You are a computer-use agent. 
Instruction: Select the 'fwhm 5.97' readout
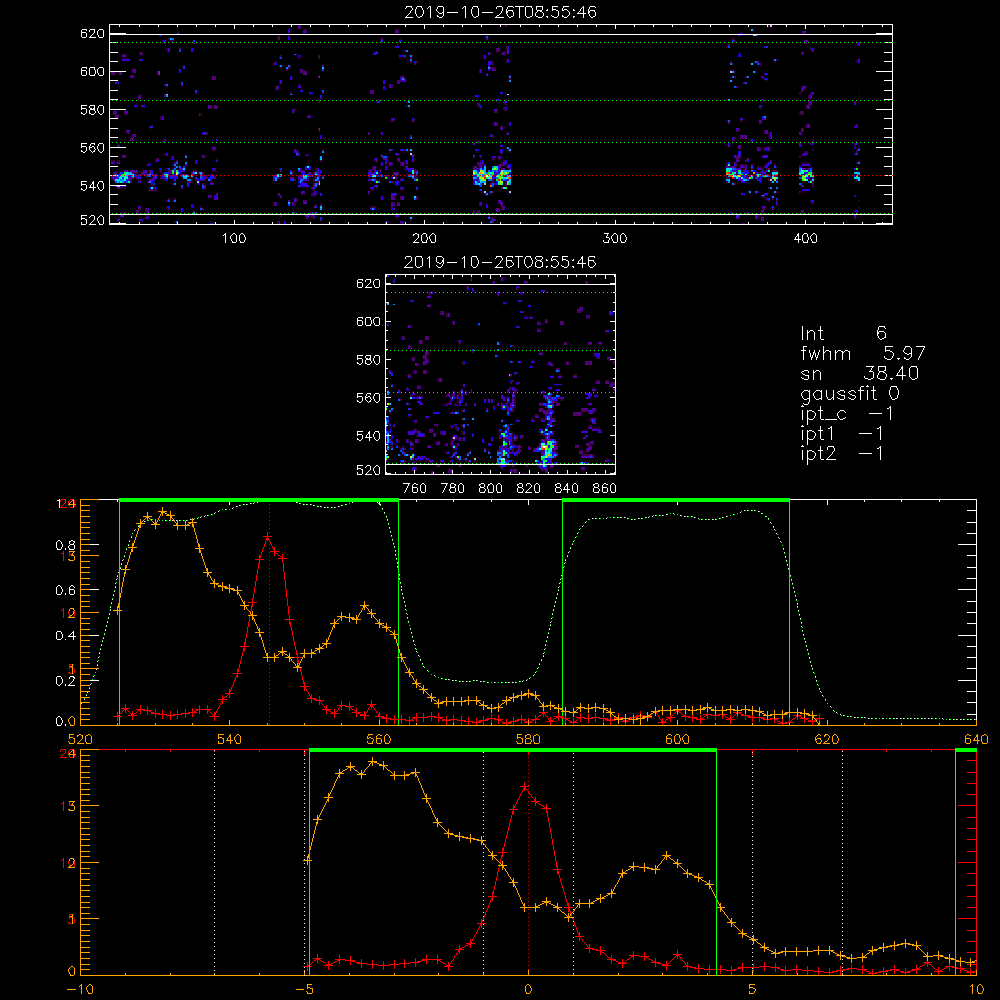(863, 353)
